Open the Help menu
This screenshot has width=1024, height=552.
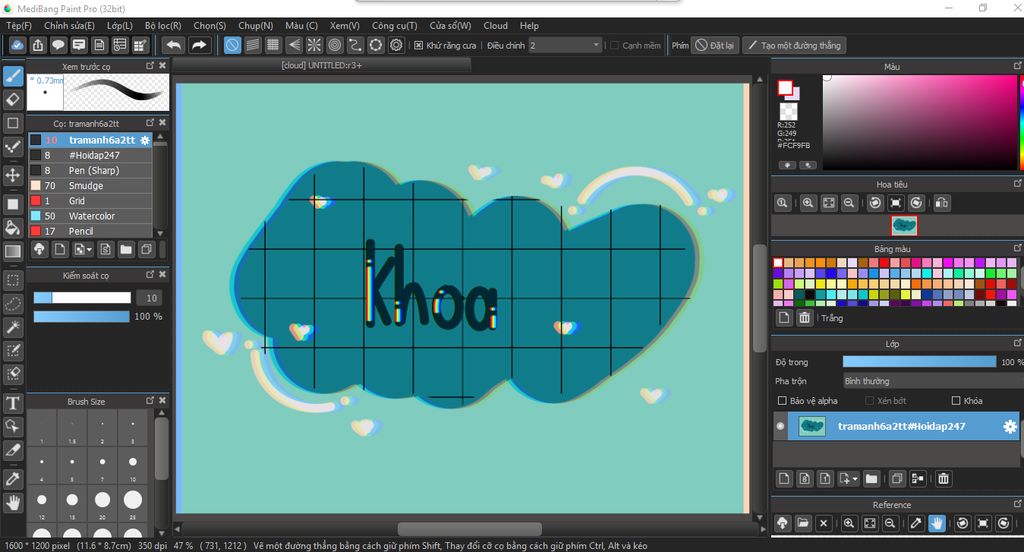[x=529, y=25]
